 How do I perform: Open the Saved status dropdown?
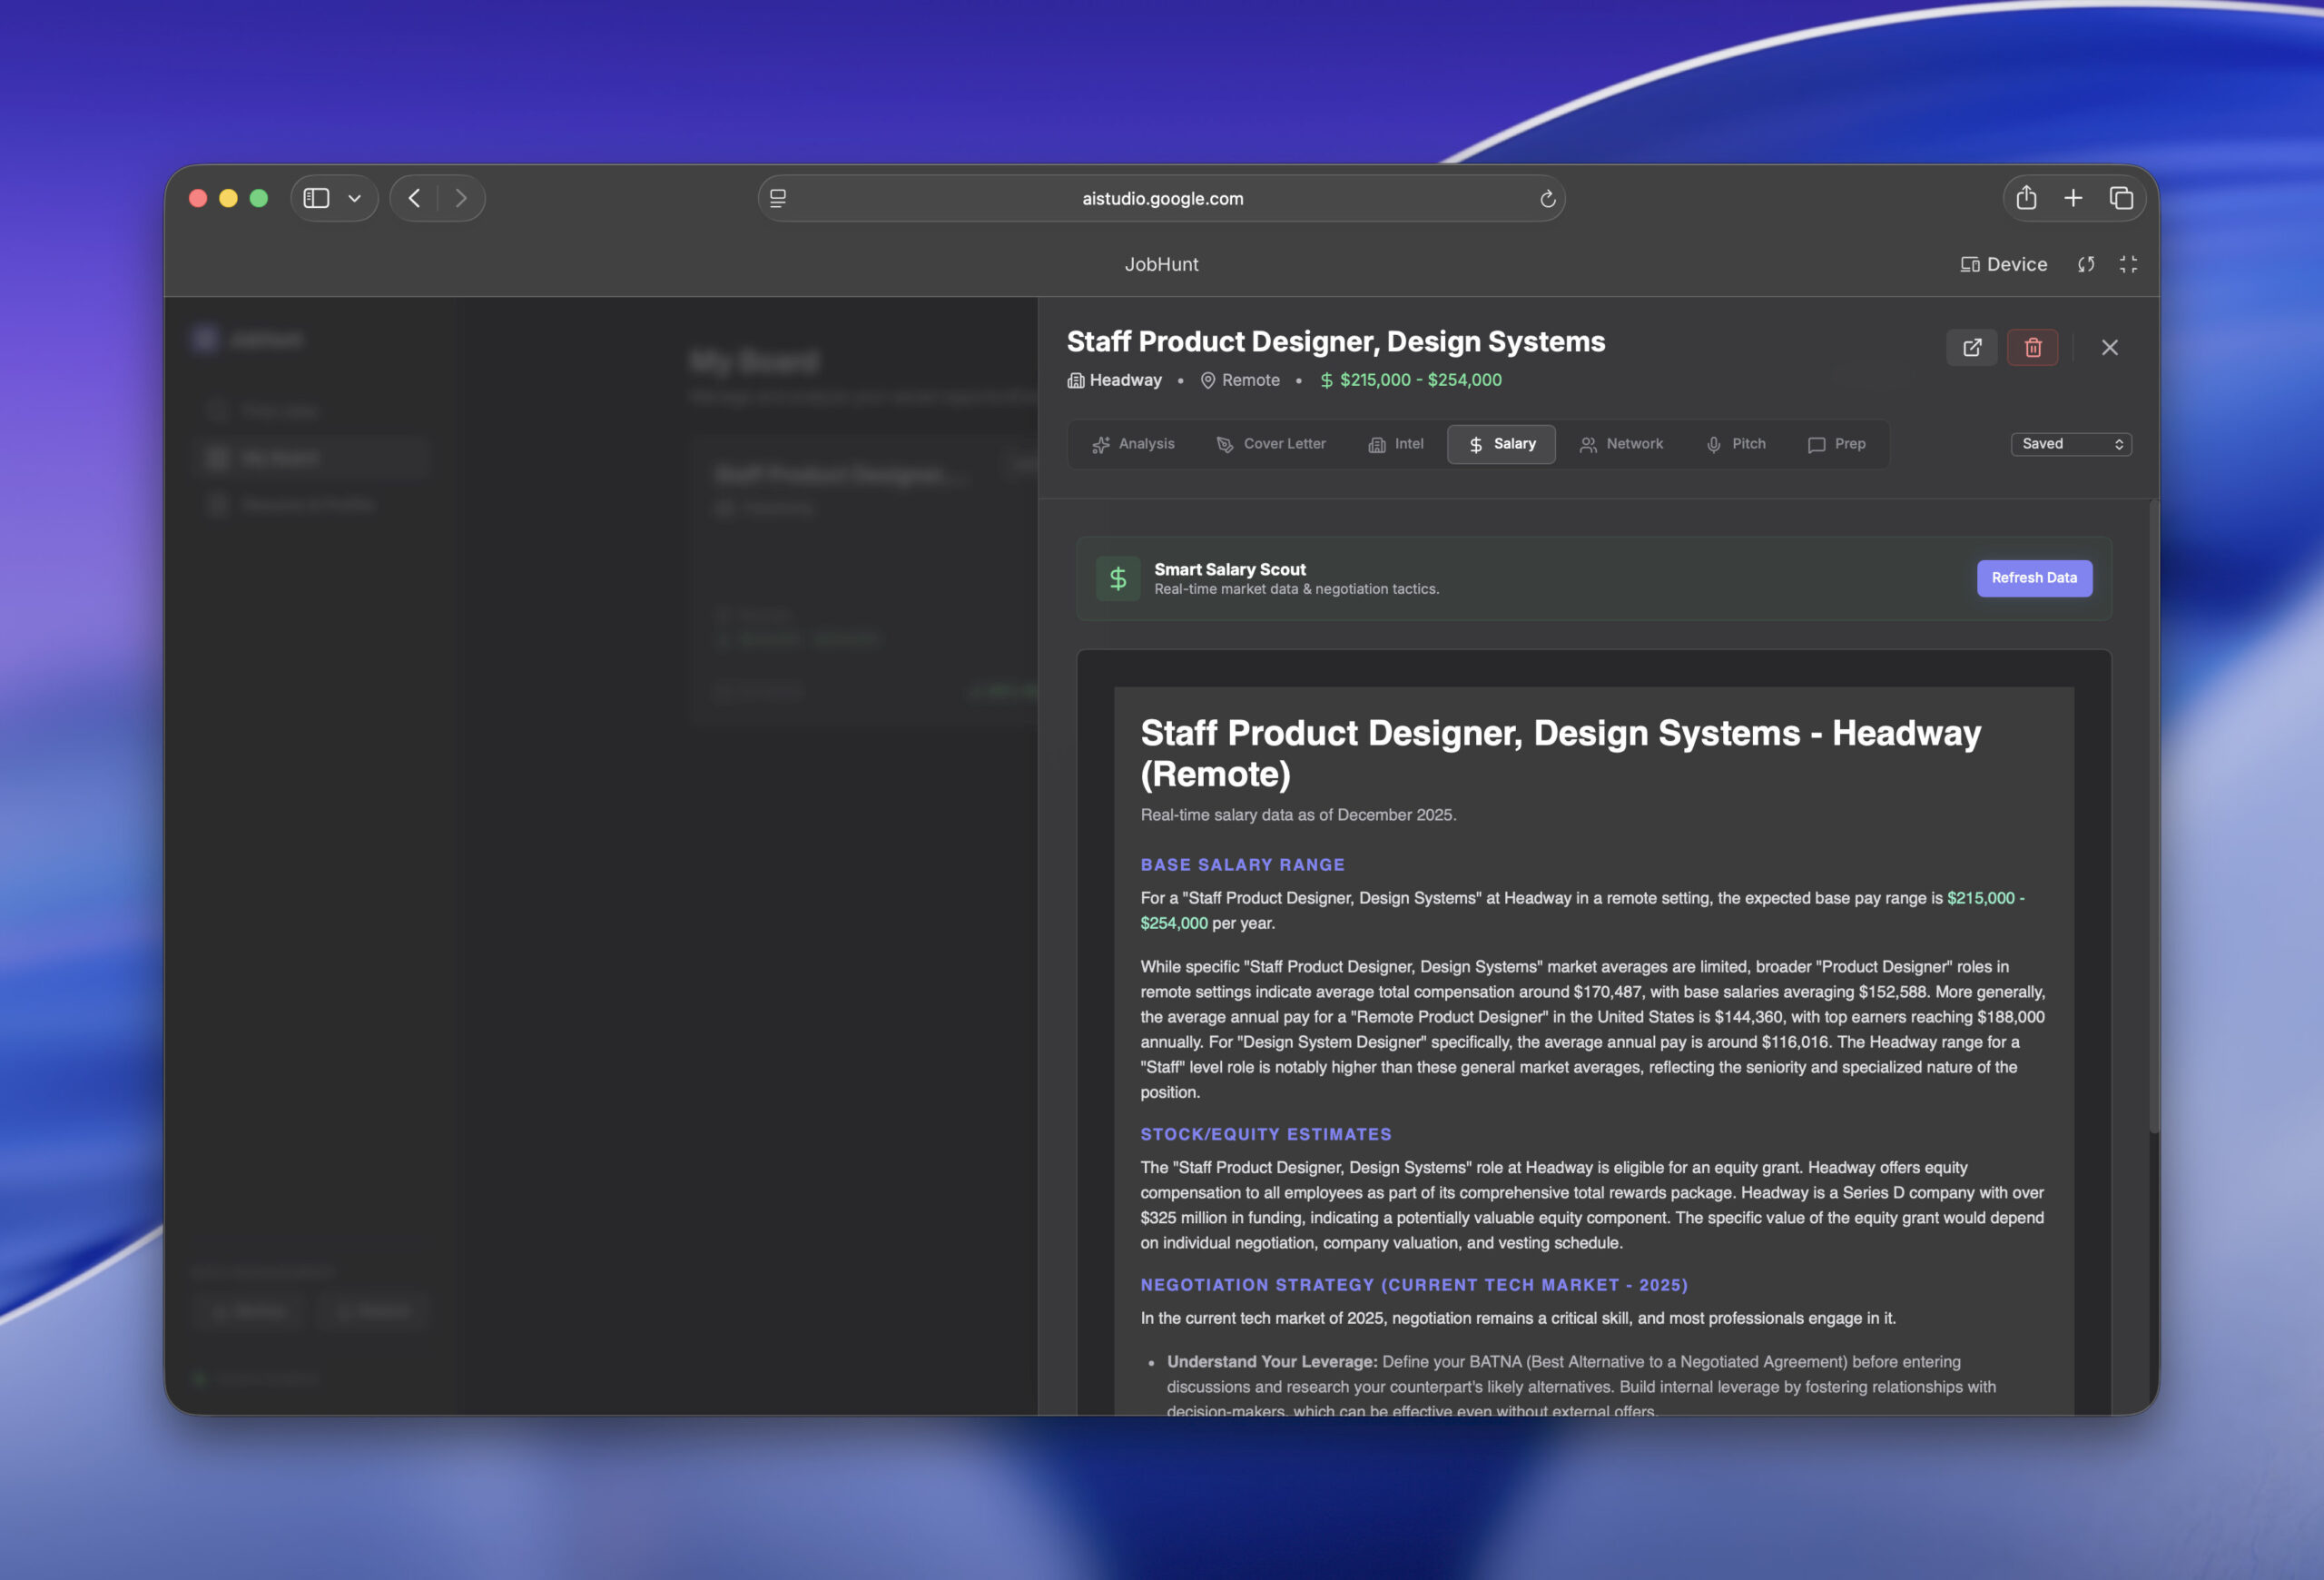(2071, 444)
